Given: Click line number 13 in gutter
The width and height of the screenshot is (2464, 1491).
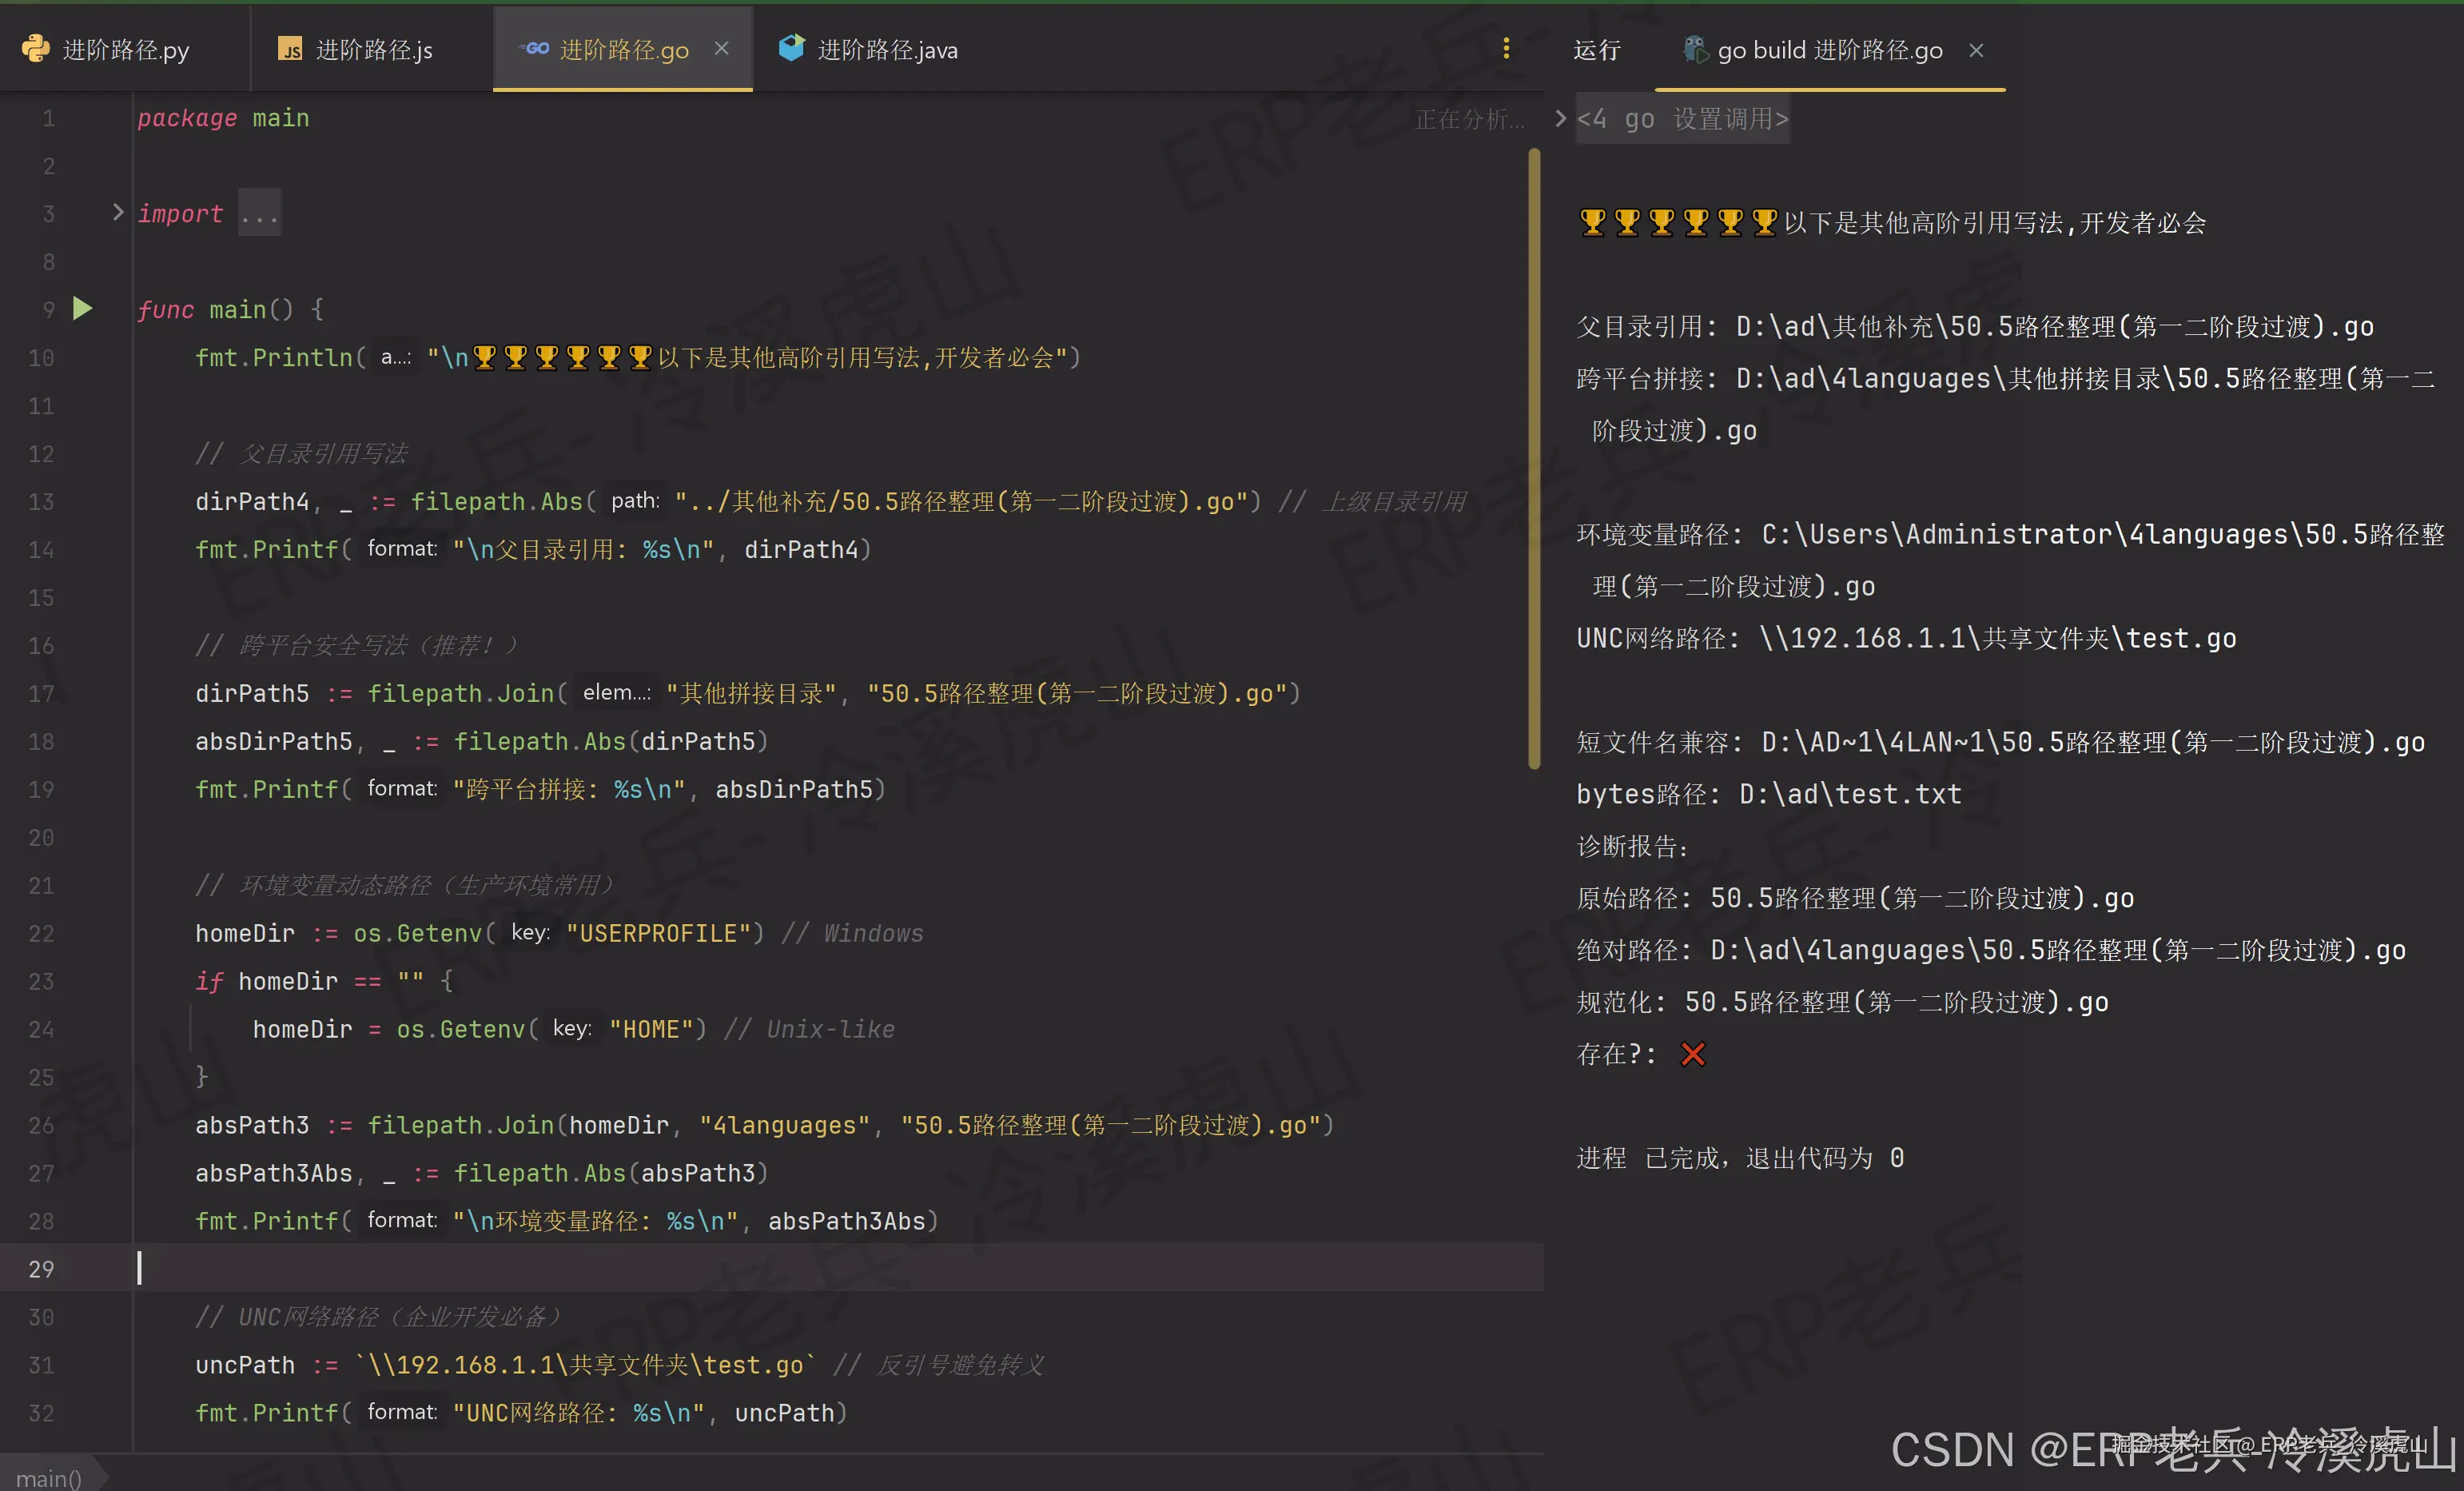Looking at the screenshot, I should coord(41,502).
